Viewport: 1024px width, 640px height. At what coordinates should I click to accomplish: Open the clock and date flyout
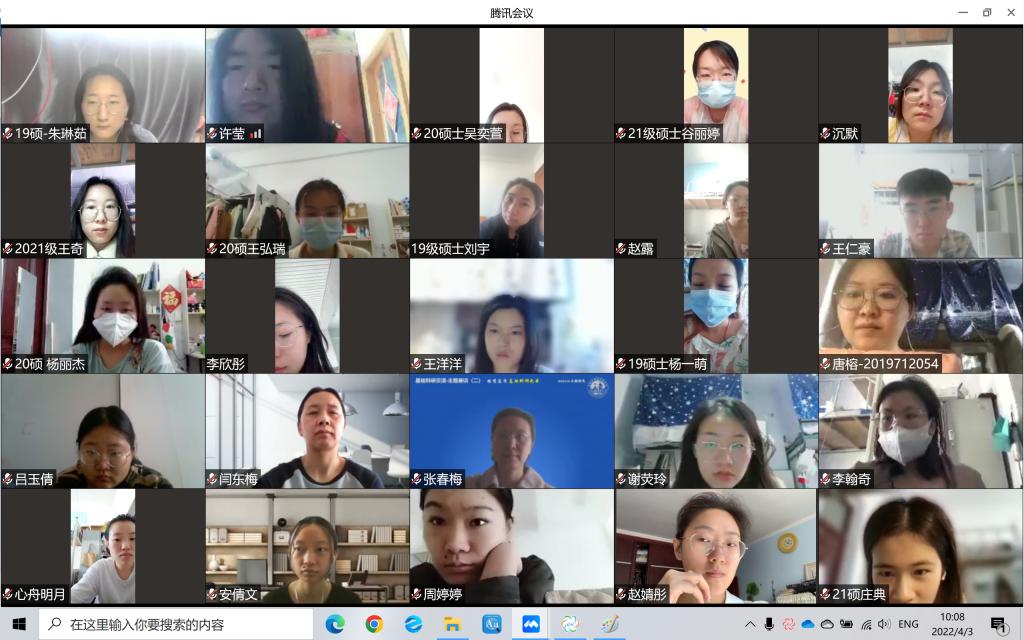[952, 624]
